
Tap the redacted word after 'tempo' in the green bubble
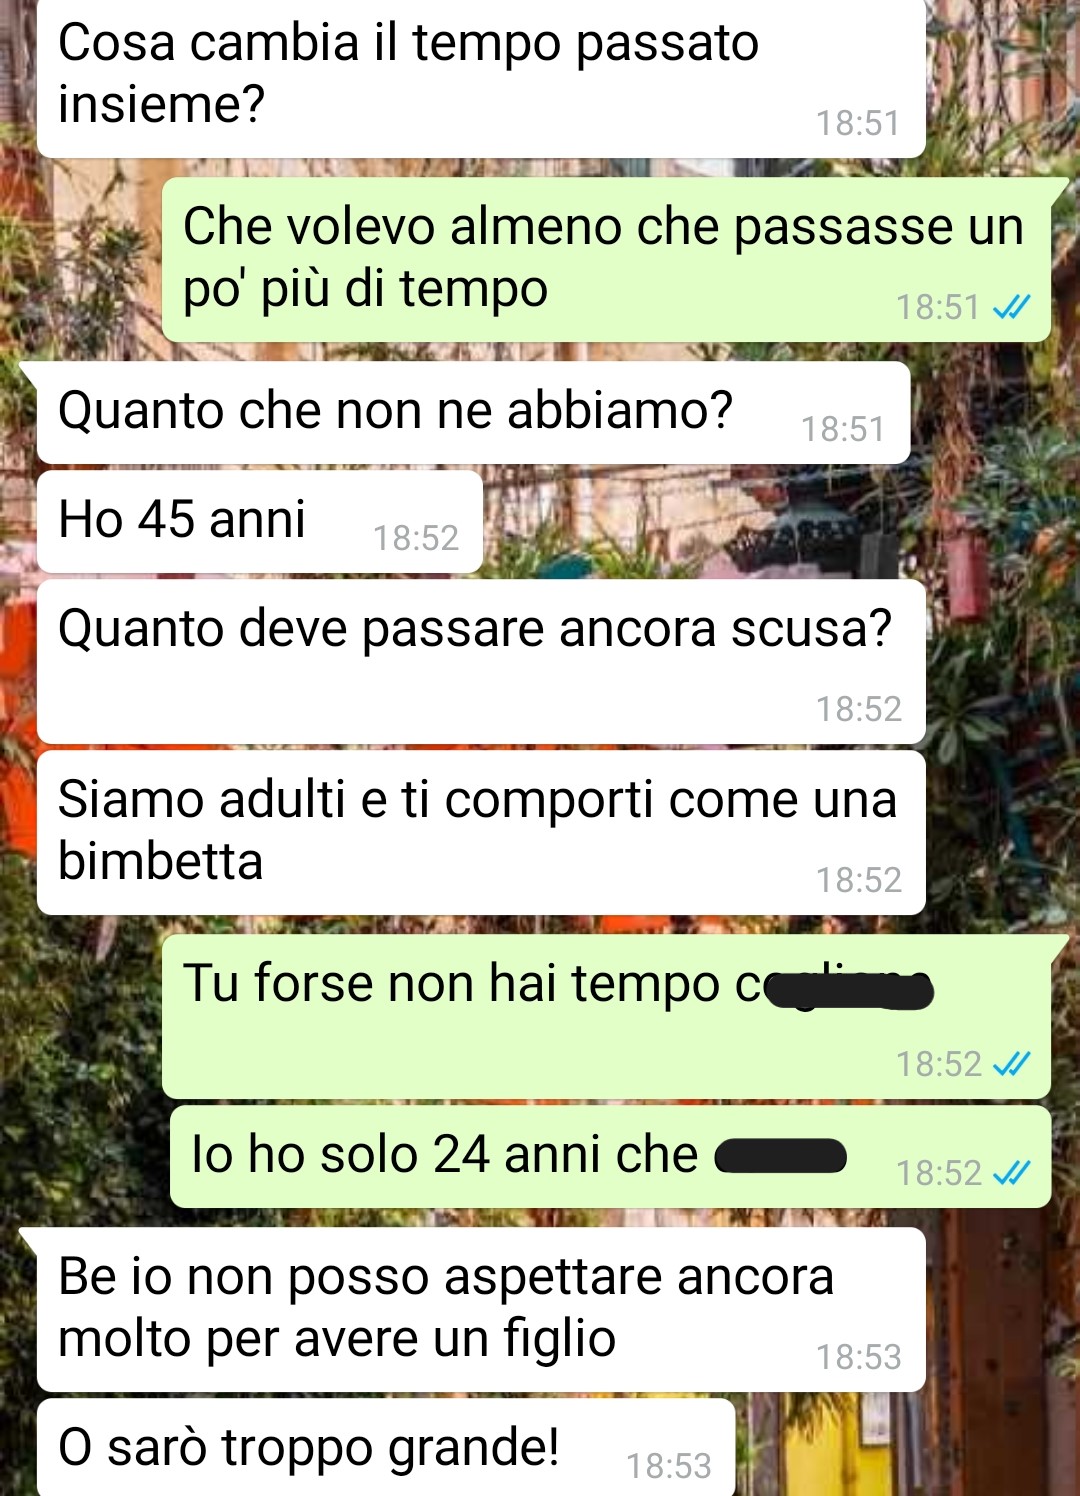pos(849,989)
